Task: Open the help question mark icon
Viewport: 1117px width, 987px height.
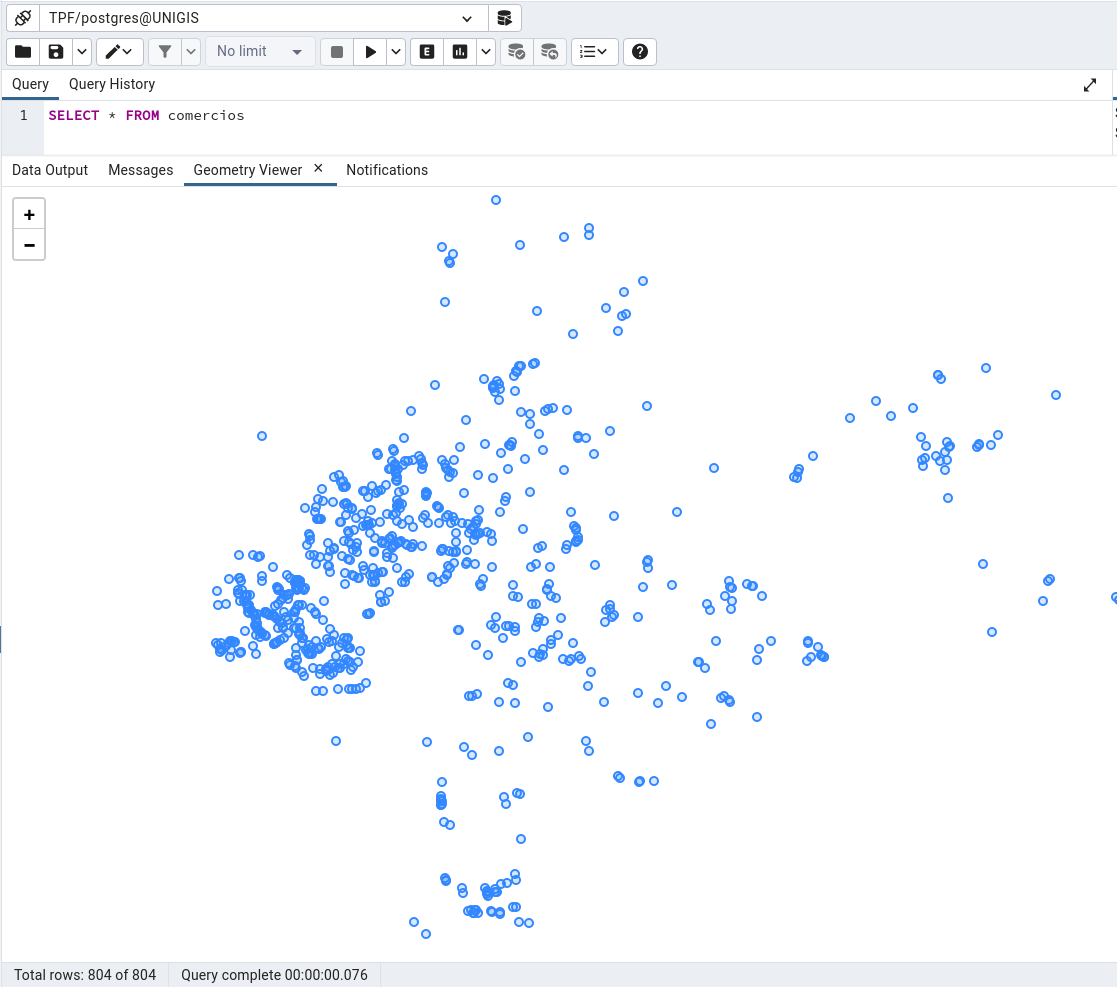Action: tap(640, 51)
